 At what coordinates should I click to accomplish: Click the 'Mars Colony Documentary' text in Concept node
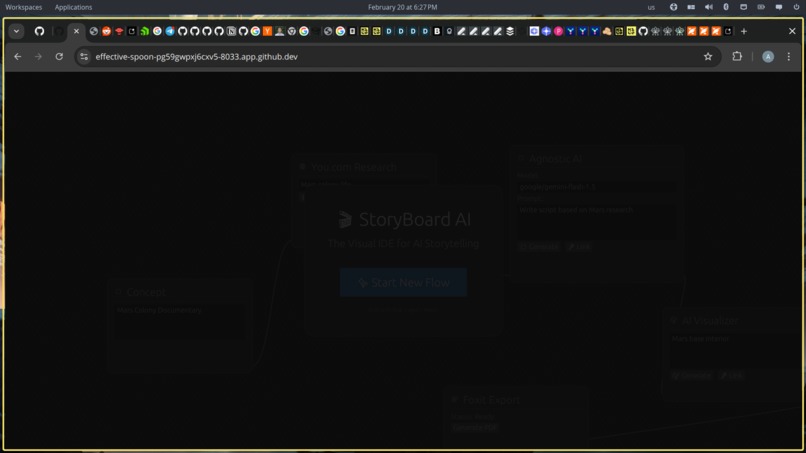point(159,311)
